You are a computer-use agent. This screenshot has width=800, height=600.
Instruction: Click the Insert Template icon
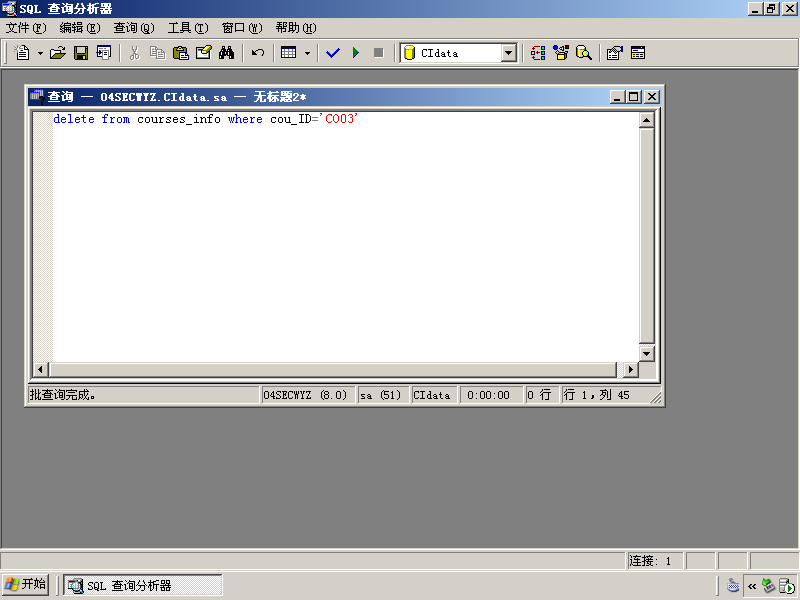click(104, 53)
